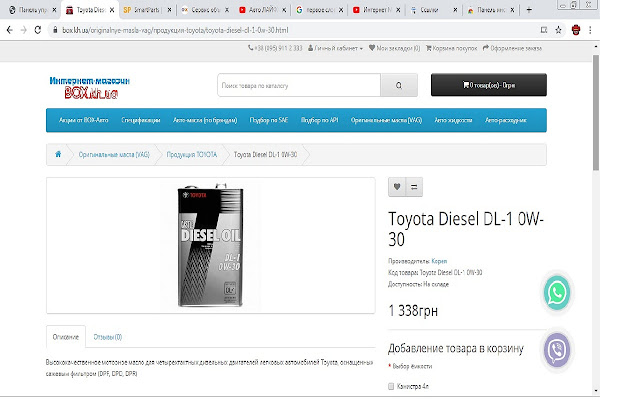Screen dimensions: 640x400
Task: Add product to wishlist with heart button
Action: 397,187
